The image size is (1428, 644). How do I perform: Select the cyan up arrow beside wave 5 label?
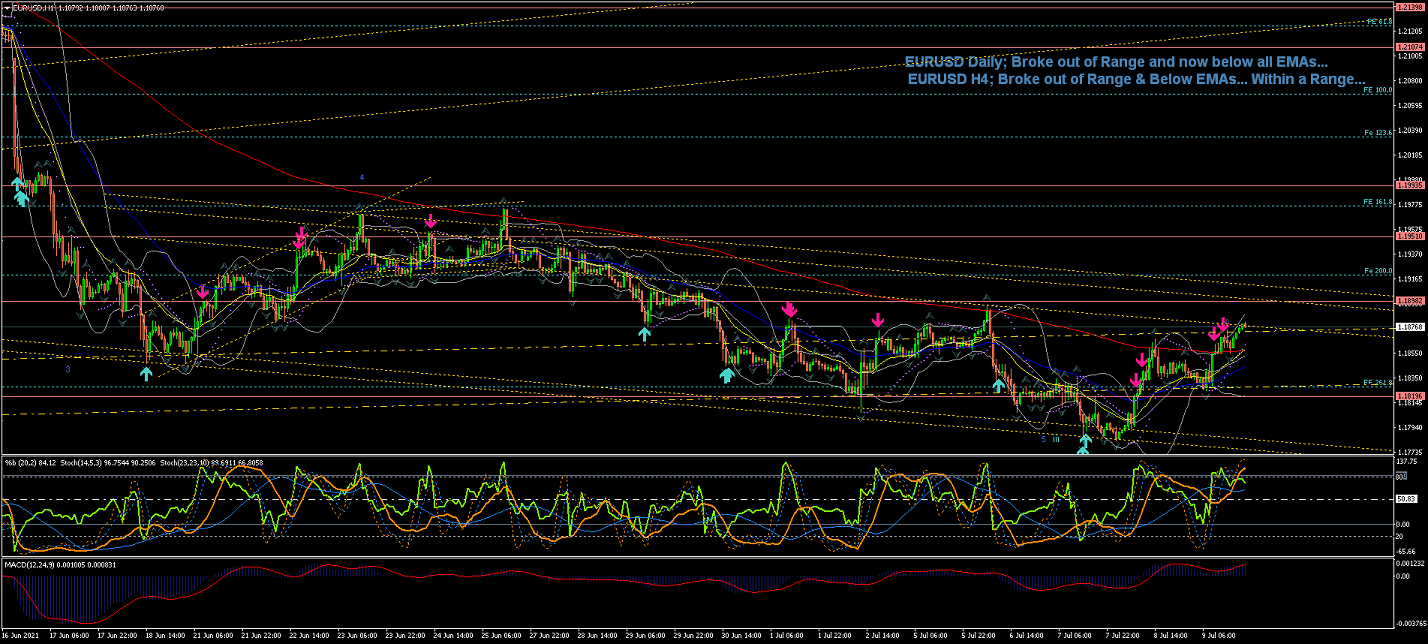(1084, 441)
